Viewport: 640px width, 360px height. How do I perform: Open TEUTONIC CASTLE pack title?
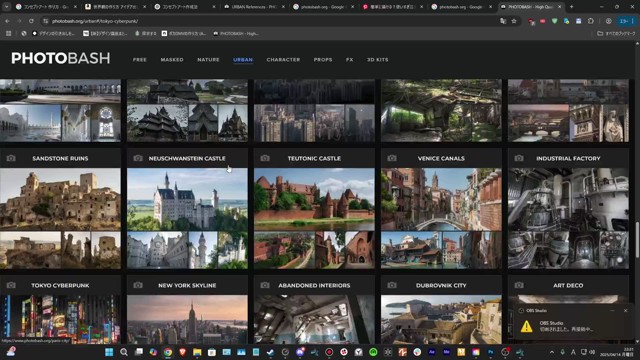click(314, 158)
